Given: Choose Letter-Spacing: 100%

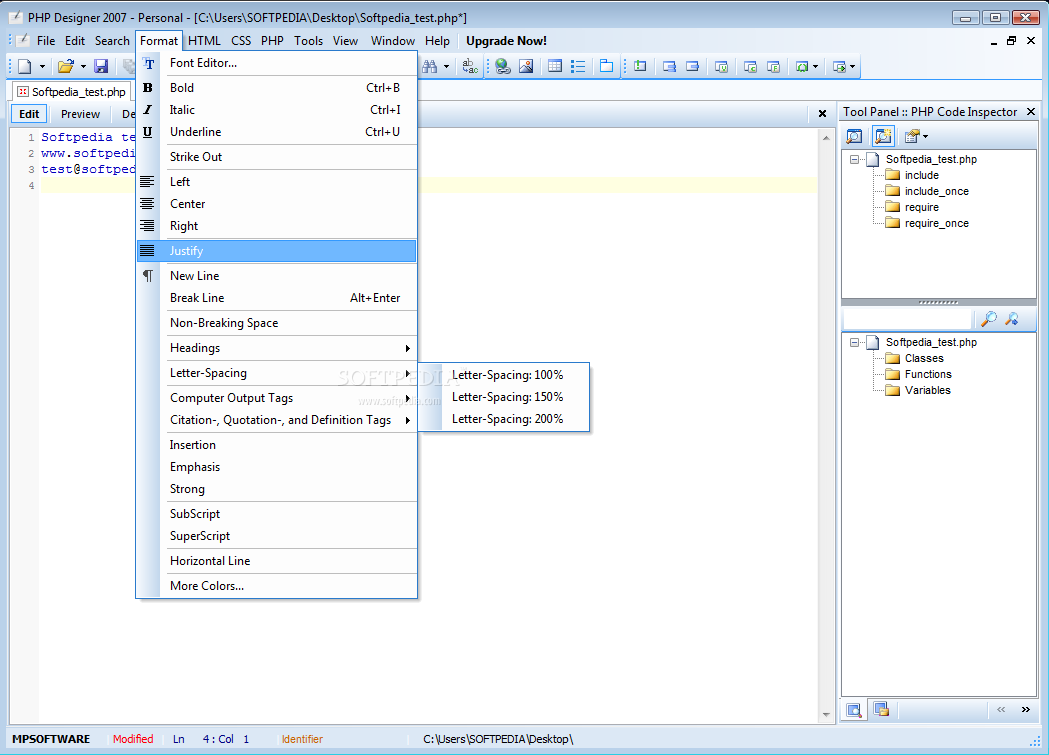Looking at the screenshot, I should [x=507, y=375].
